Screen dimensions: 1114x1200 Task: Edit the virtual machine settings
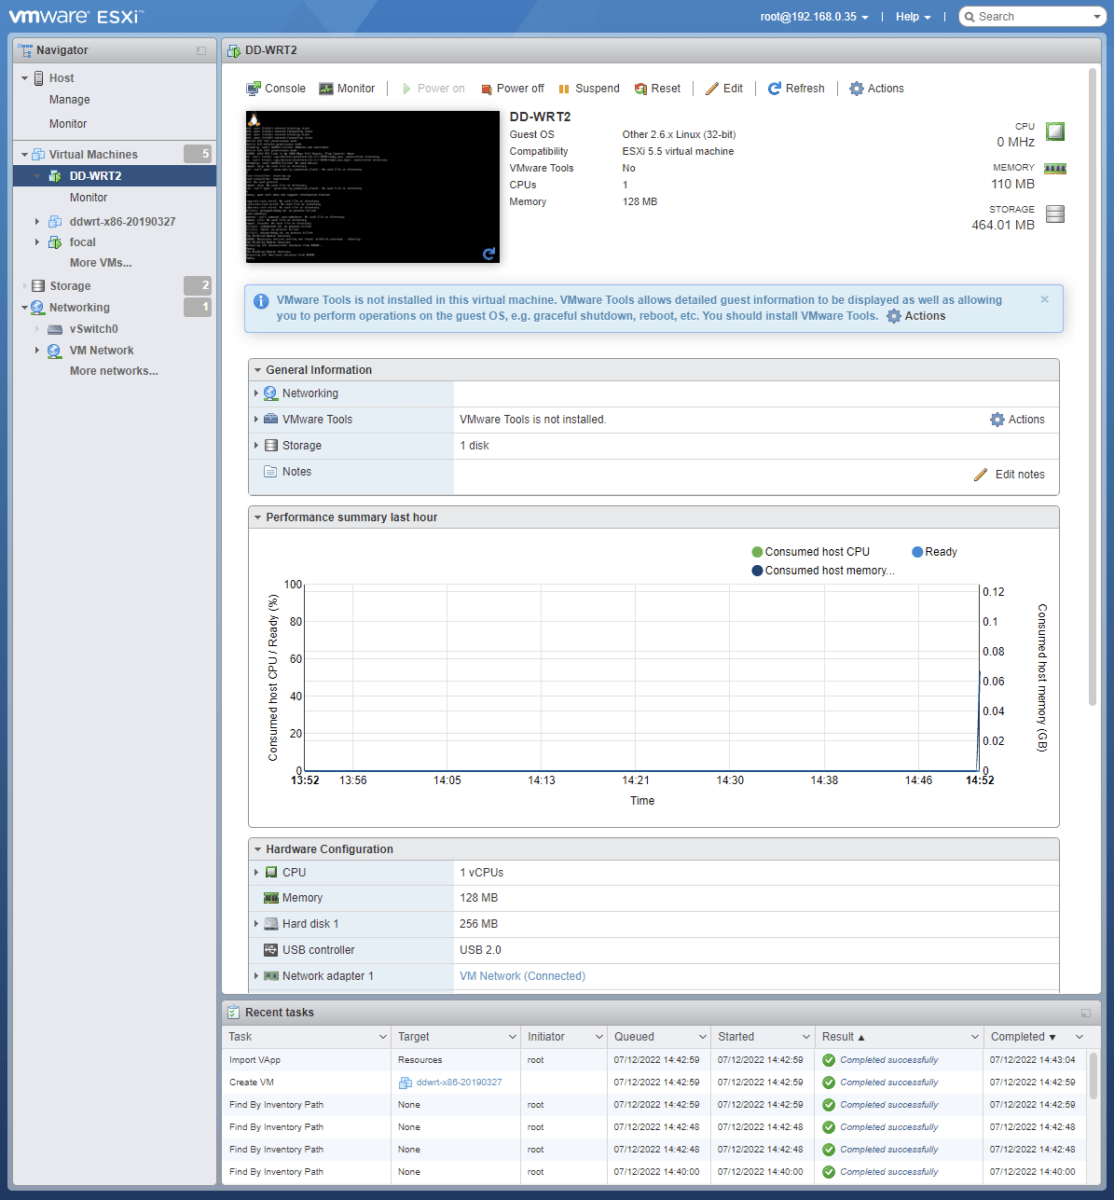tap(724, 88)
